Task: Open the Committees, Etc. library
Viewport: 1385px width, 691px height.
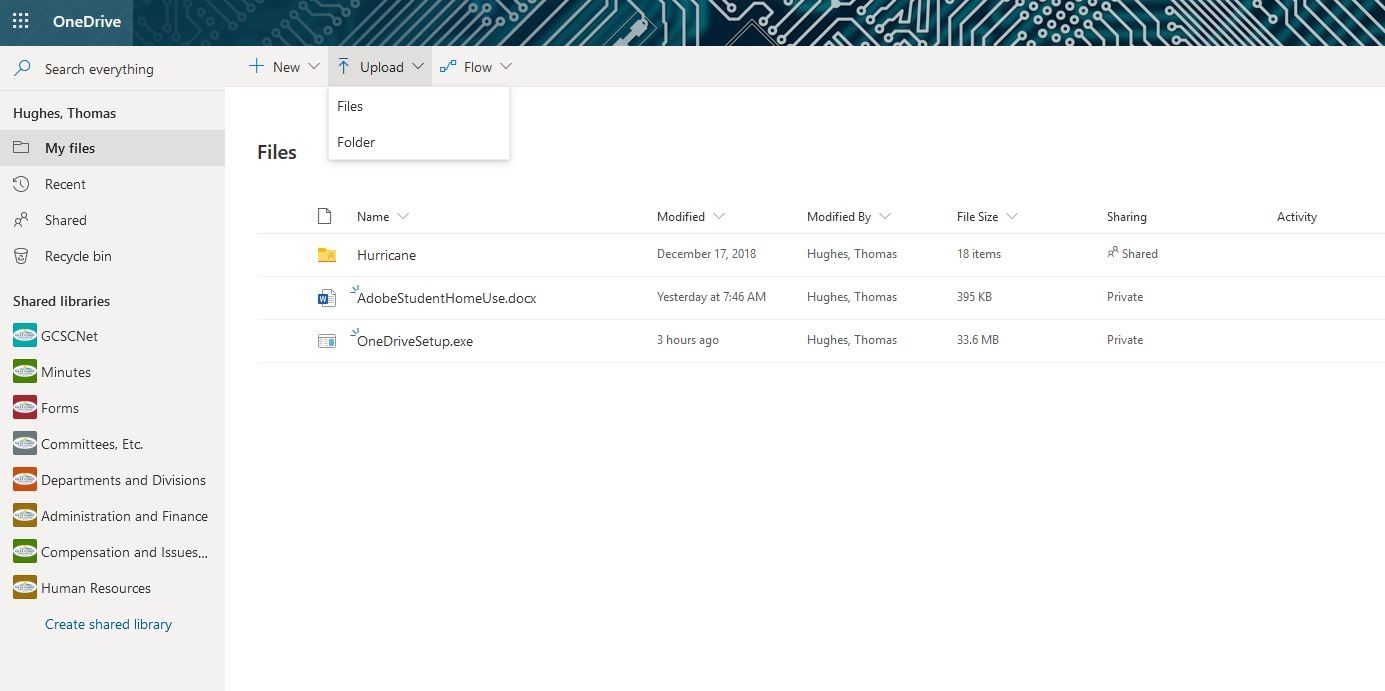Action: click(x=112, y=444)
